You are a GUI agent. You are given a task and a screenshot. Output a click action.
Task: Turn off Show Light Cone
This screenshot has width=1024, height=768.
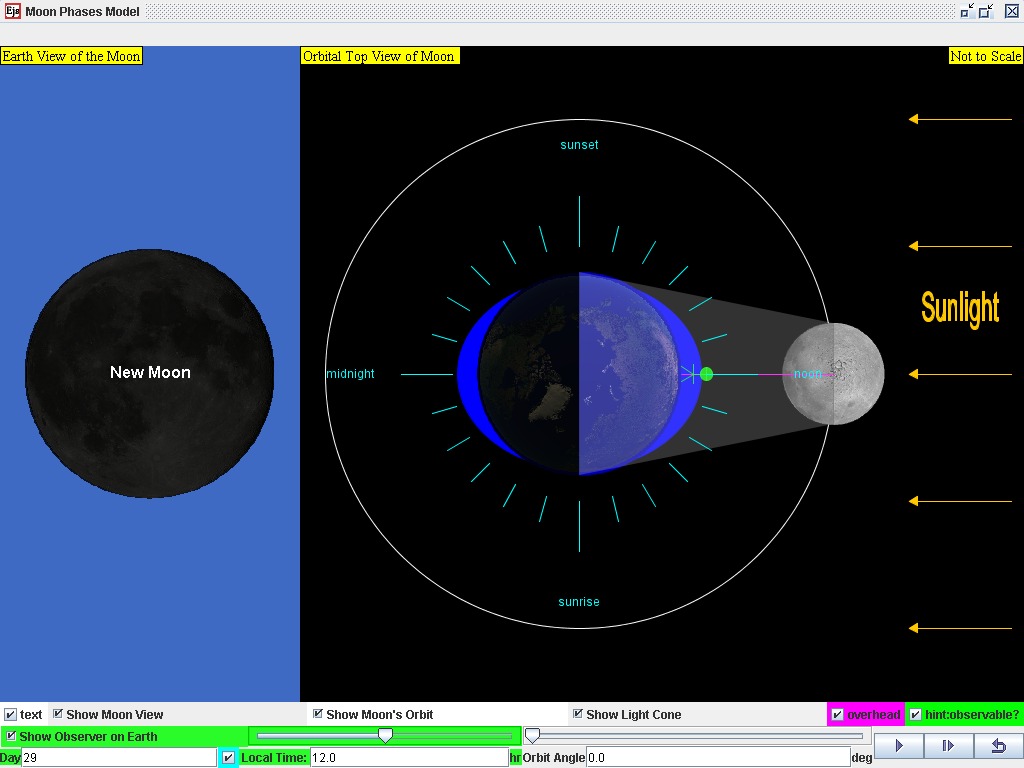577,714
